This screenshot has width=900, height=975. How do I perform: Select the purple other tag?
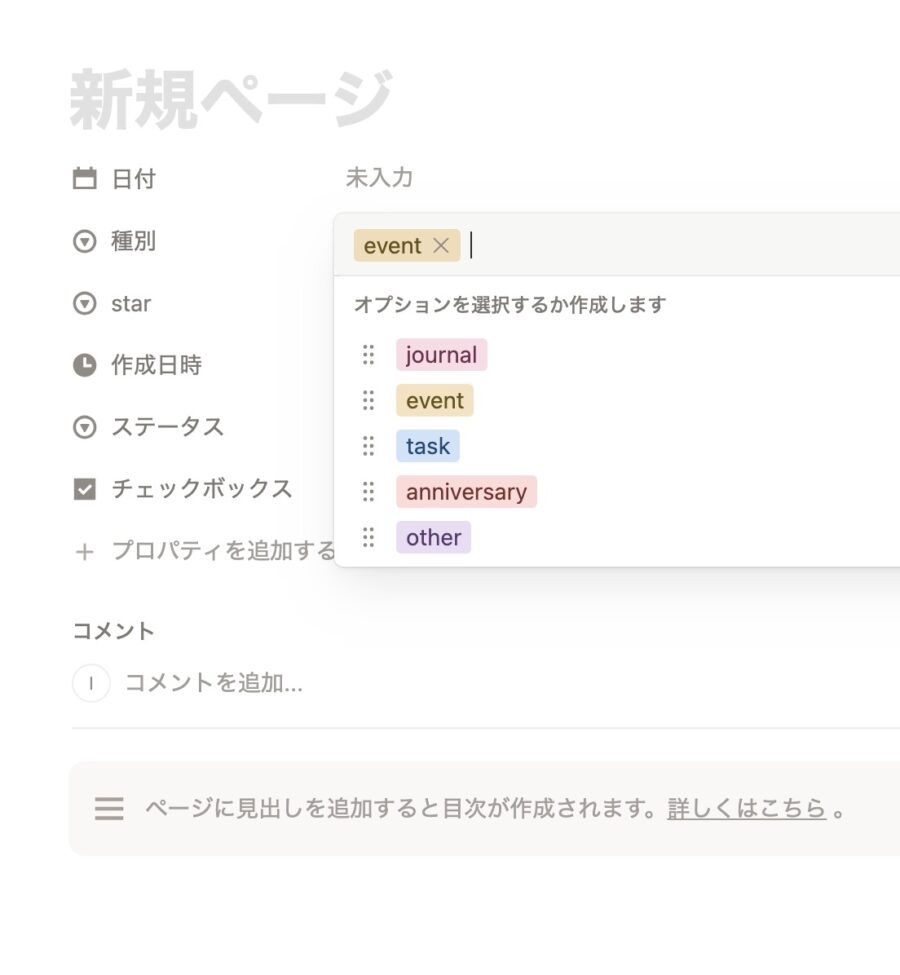click(x=433, y=537)
